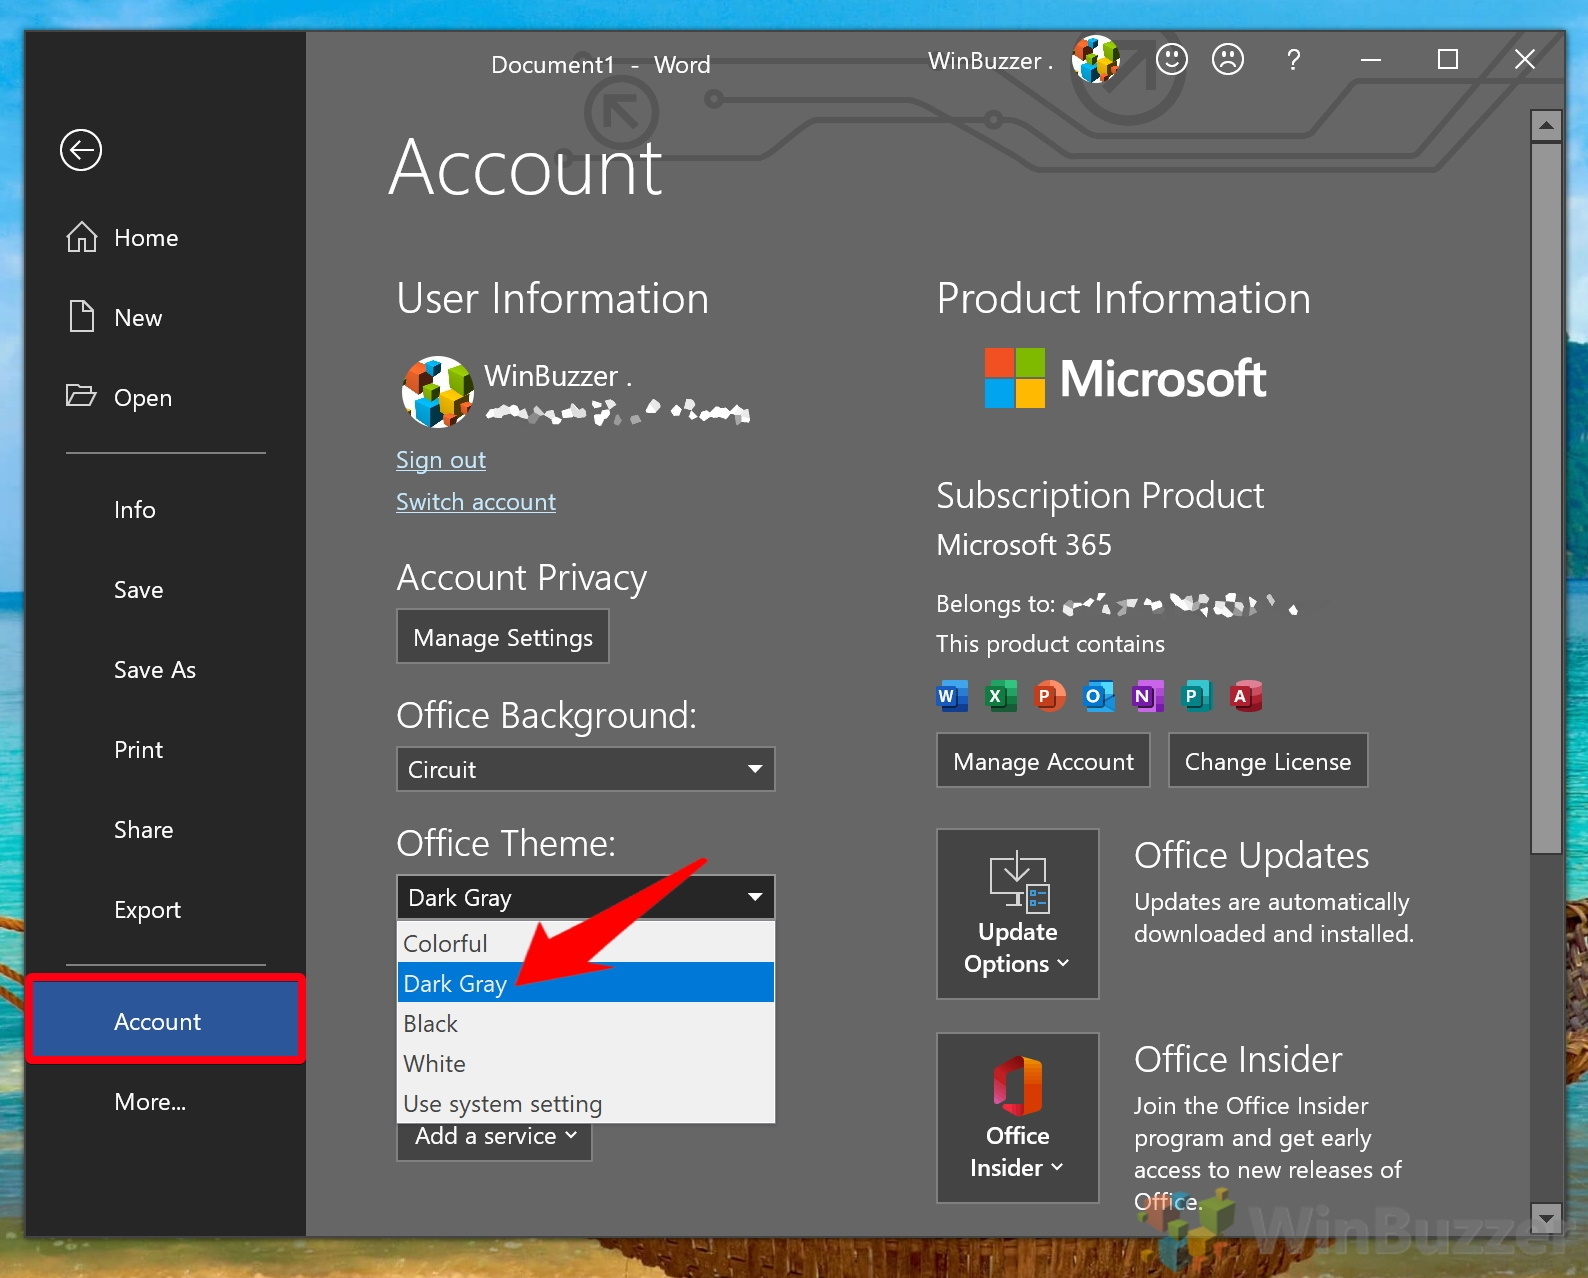Select Use system setting theme option
Screen dimensions: 1588x1278
click(x=586, y=1103)
